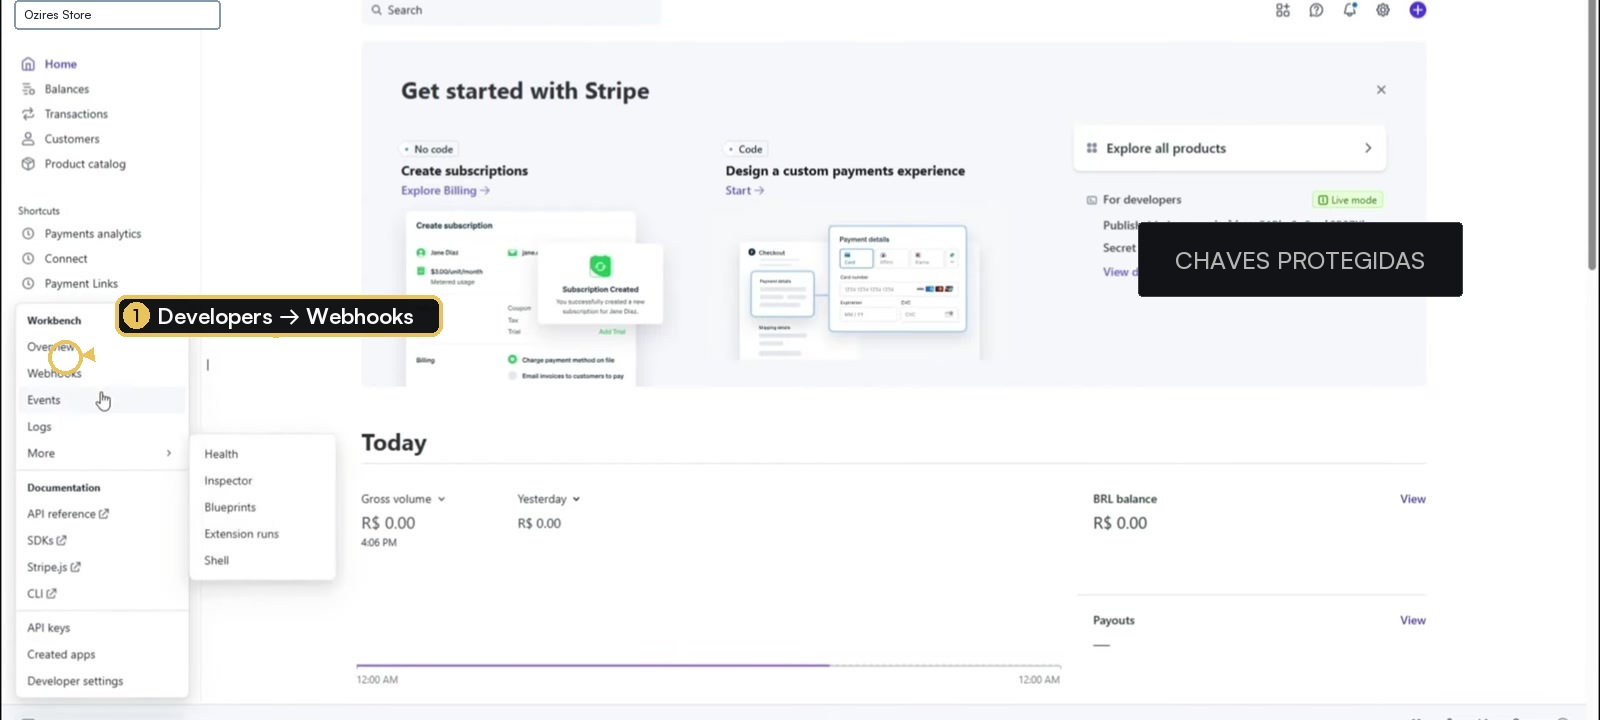The image size is (1600, 720).
Task: Expand the Yesterday comparison dropdown
Action: 548,499
